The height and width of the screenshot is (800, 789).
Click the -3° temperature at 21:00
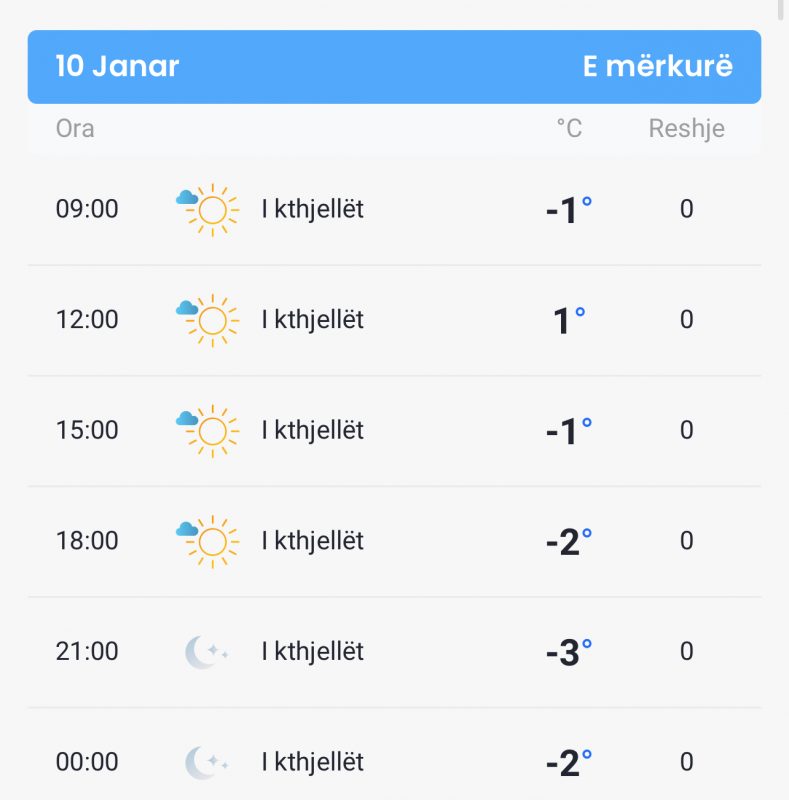pyautogui.click(x=569, y=652)
